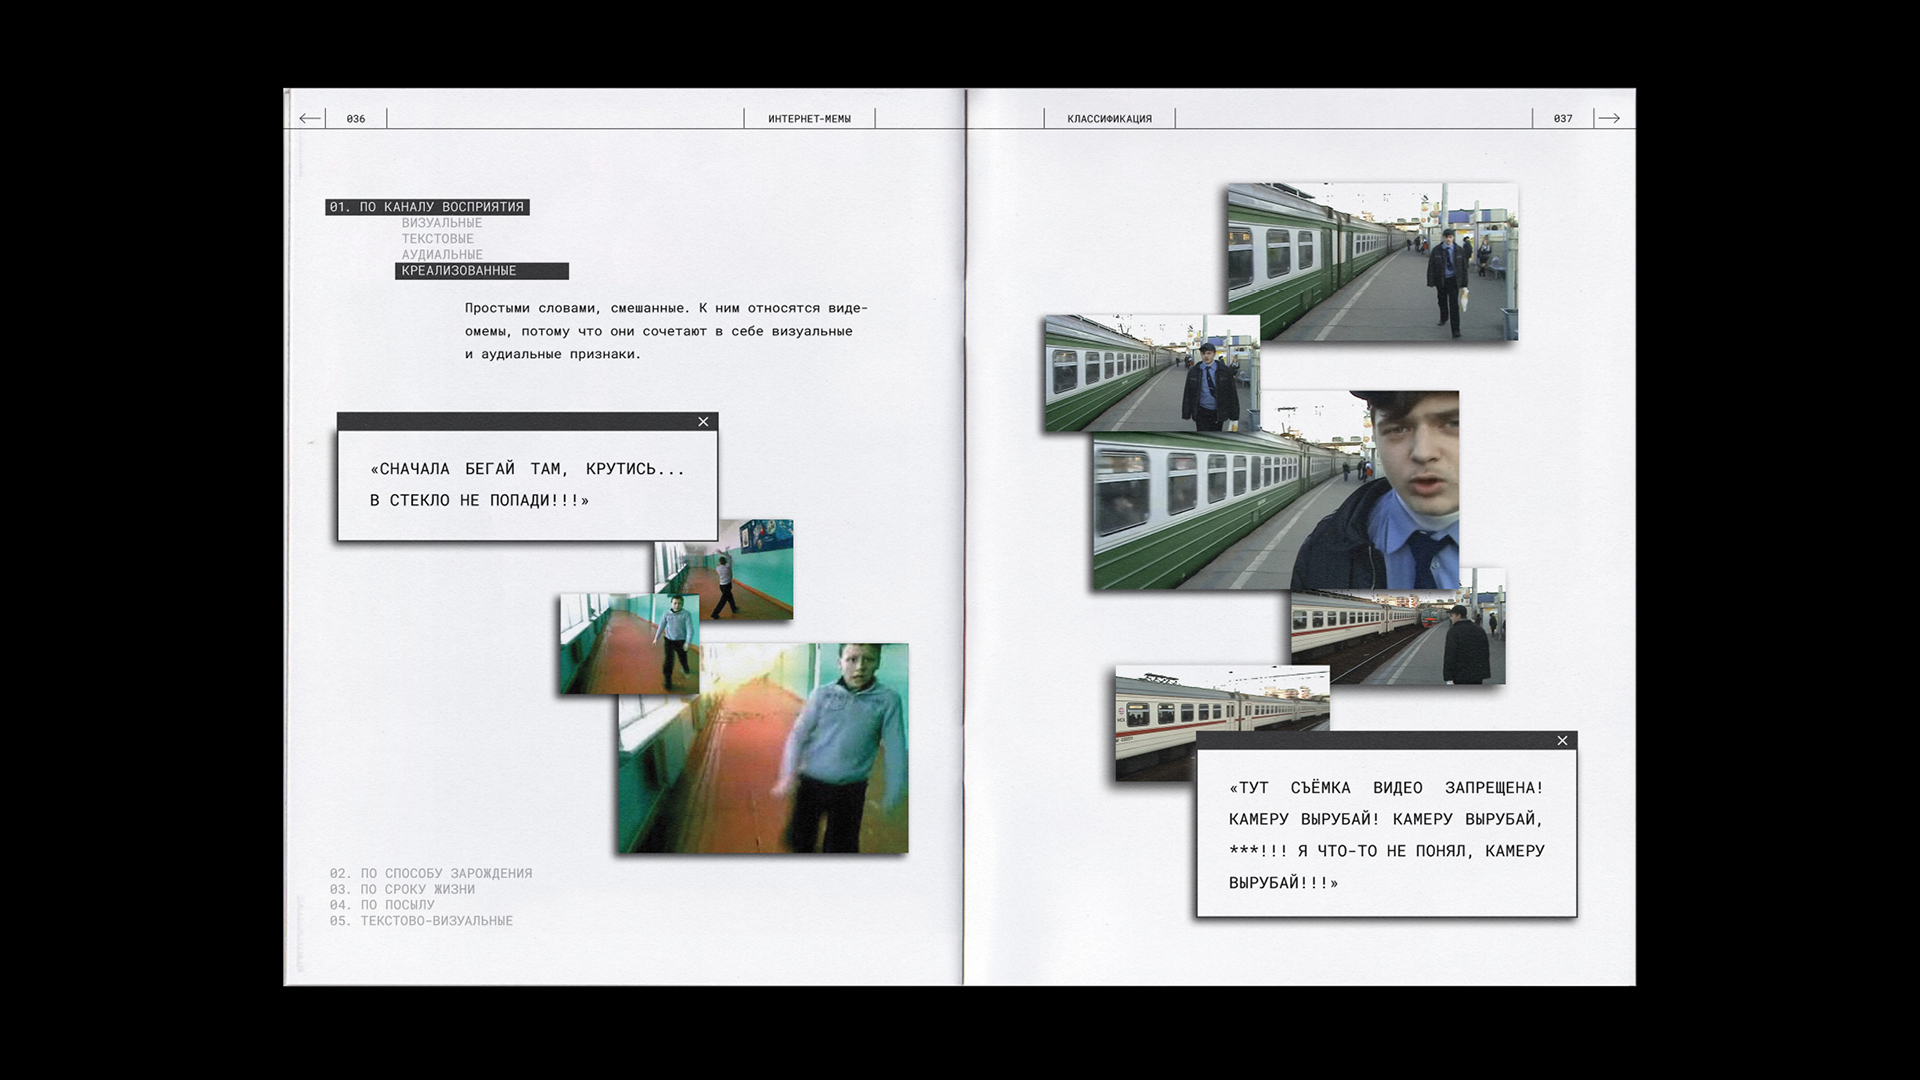The height and width of the screenshot is (1080, 1920).
Task: Open the ИНТЕРНЕТ-МЕМЫ header tab
Action: coord(809,119)
